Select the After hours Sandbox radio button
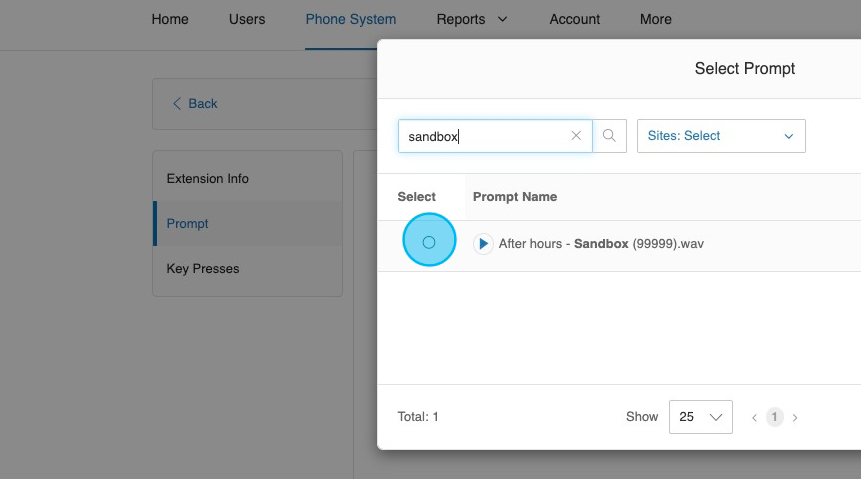This screenshot has height=479, width=861. (429, 242)
